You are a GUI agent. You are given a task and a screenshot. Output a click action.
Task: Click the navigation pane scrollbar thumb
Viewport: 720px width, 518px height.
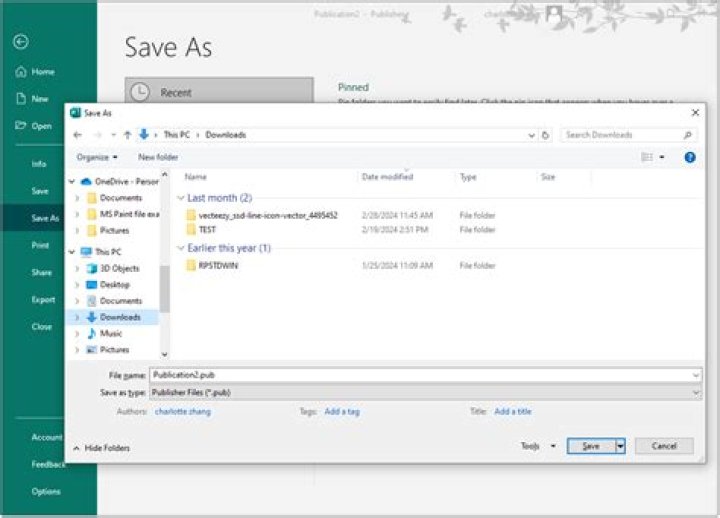pos(164,289)
